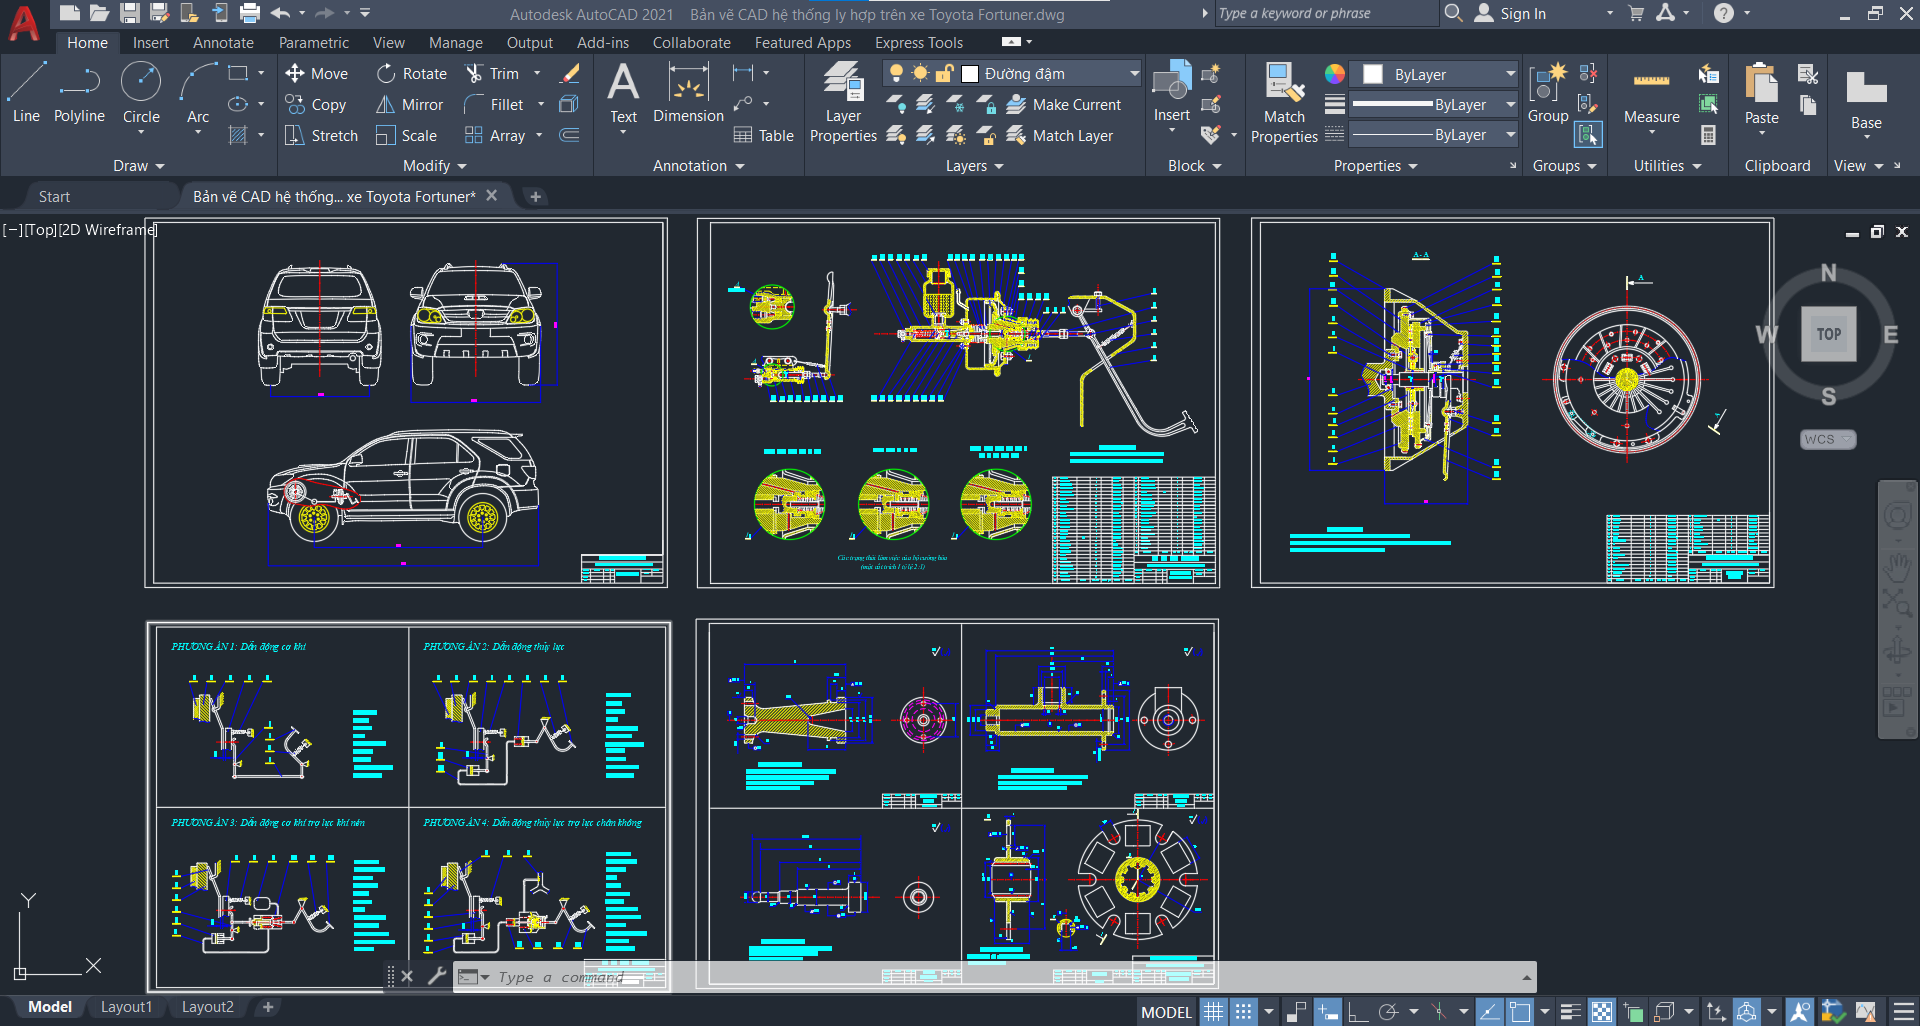Expand the Utilities panel
This screenshot has width=1920, height=1026.
click(x=1667, y=165)
